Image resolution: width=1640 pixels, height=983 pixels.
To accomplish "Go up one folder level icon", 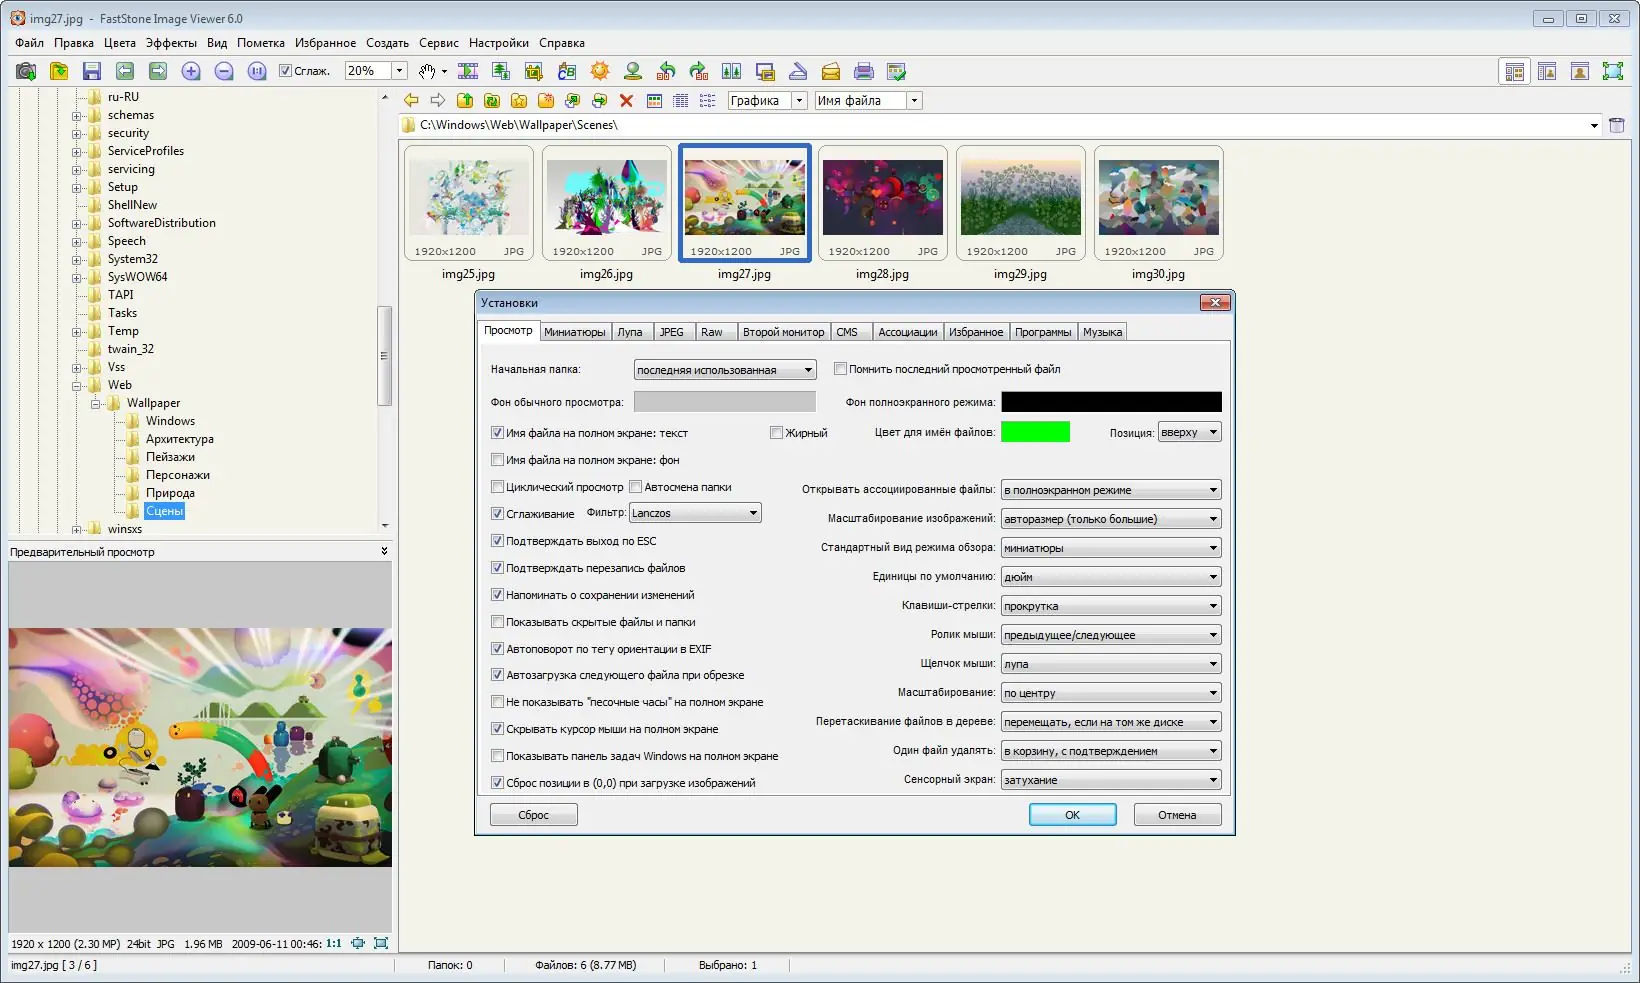I will point(465,100).
